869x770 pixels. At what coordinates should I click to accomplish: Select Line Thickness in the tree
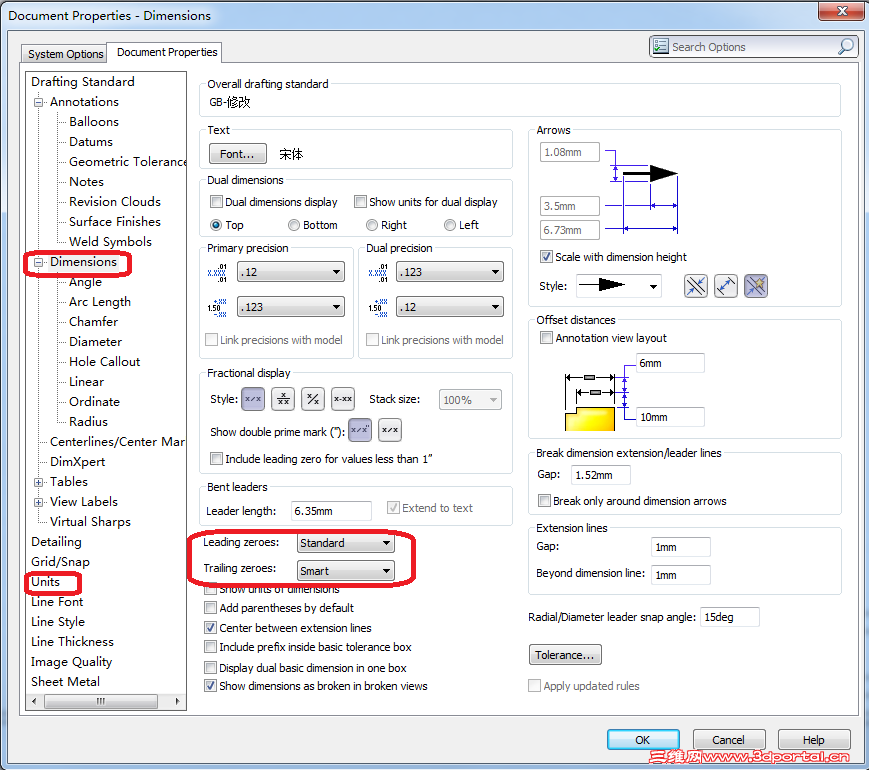pyautogui.click(x=72, y=641)
